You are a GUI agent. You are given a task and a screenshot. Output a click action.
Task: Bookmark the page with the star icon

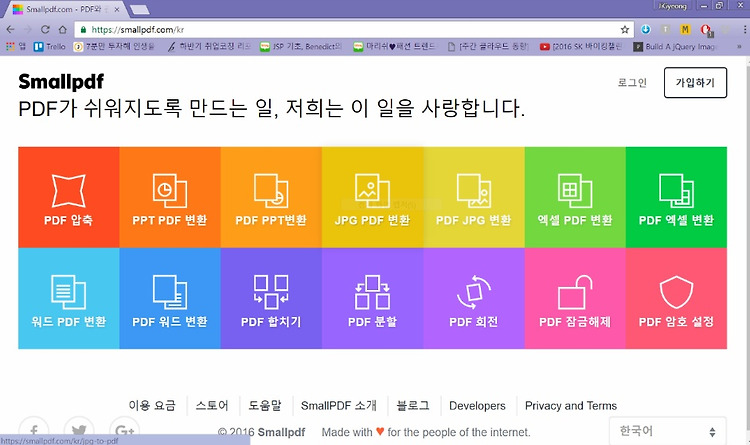pyautogui.click(x=625, y=30)
